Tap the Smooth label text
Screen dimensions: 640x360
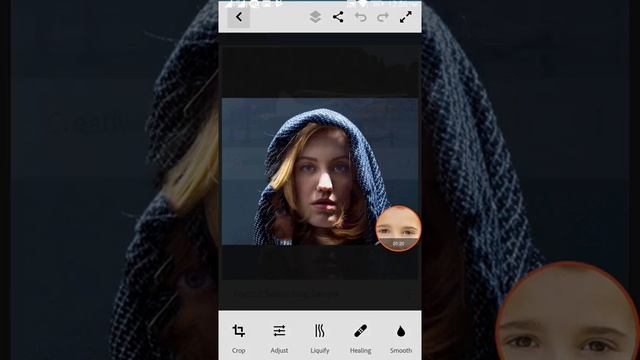401,351
